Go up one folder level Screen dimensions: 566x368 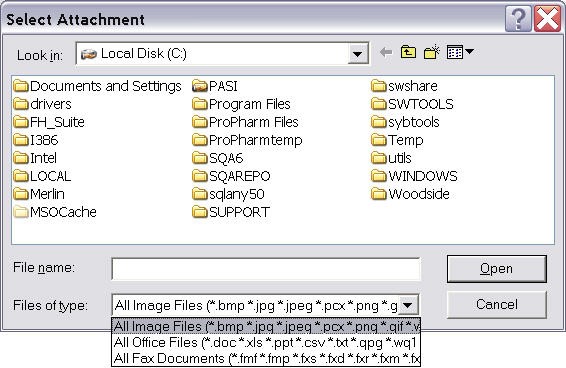[408, 53]
